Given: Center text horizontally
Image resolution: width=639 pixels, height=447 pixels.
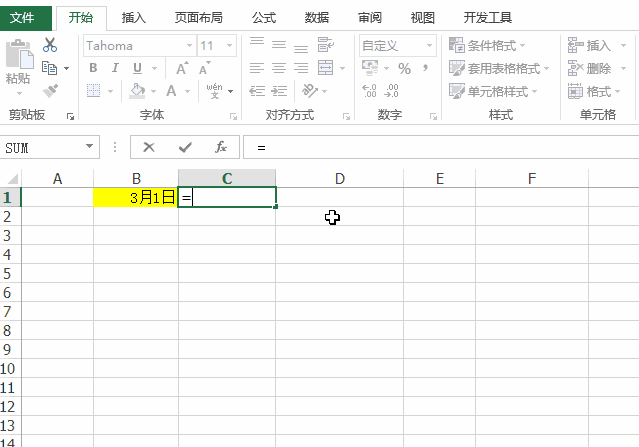Looking at the screenshot, I should pyautogui.click(x=279, y=68).
